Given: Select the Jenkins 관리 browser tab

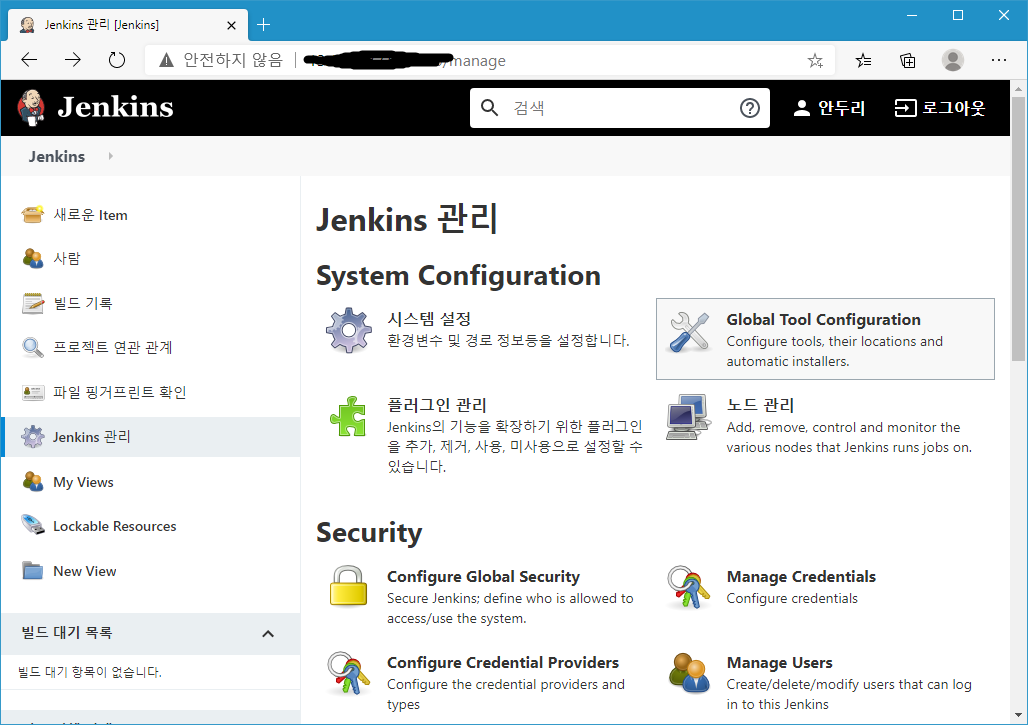Looking at the screenshot, I should click(128, 25).
